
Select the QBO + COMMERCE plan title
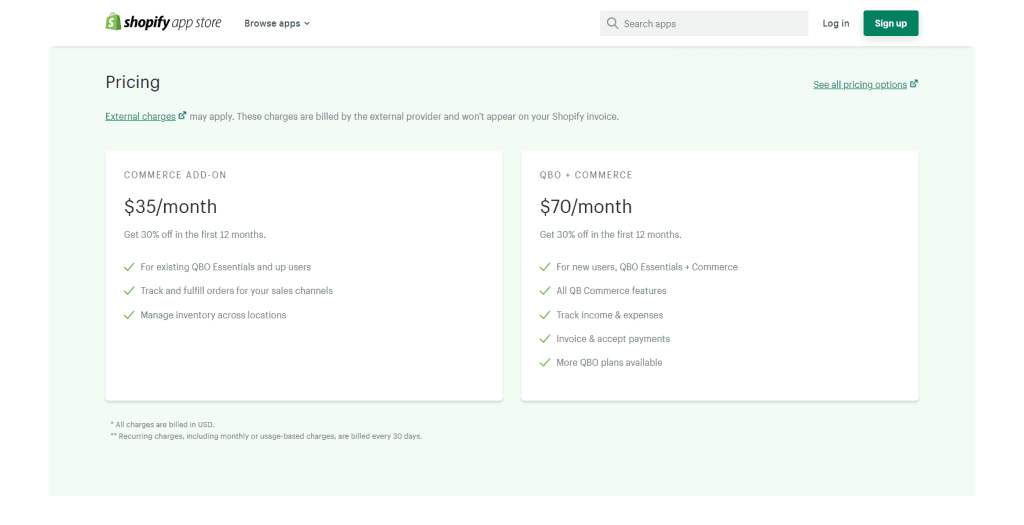(586, 175)
